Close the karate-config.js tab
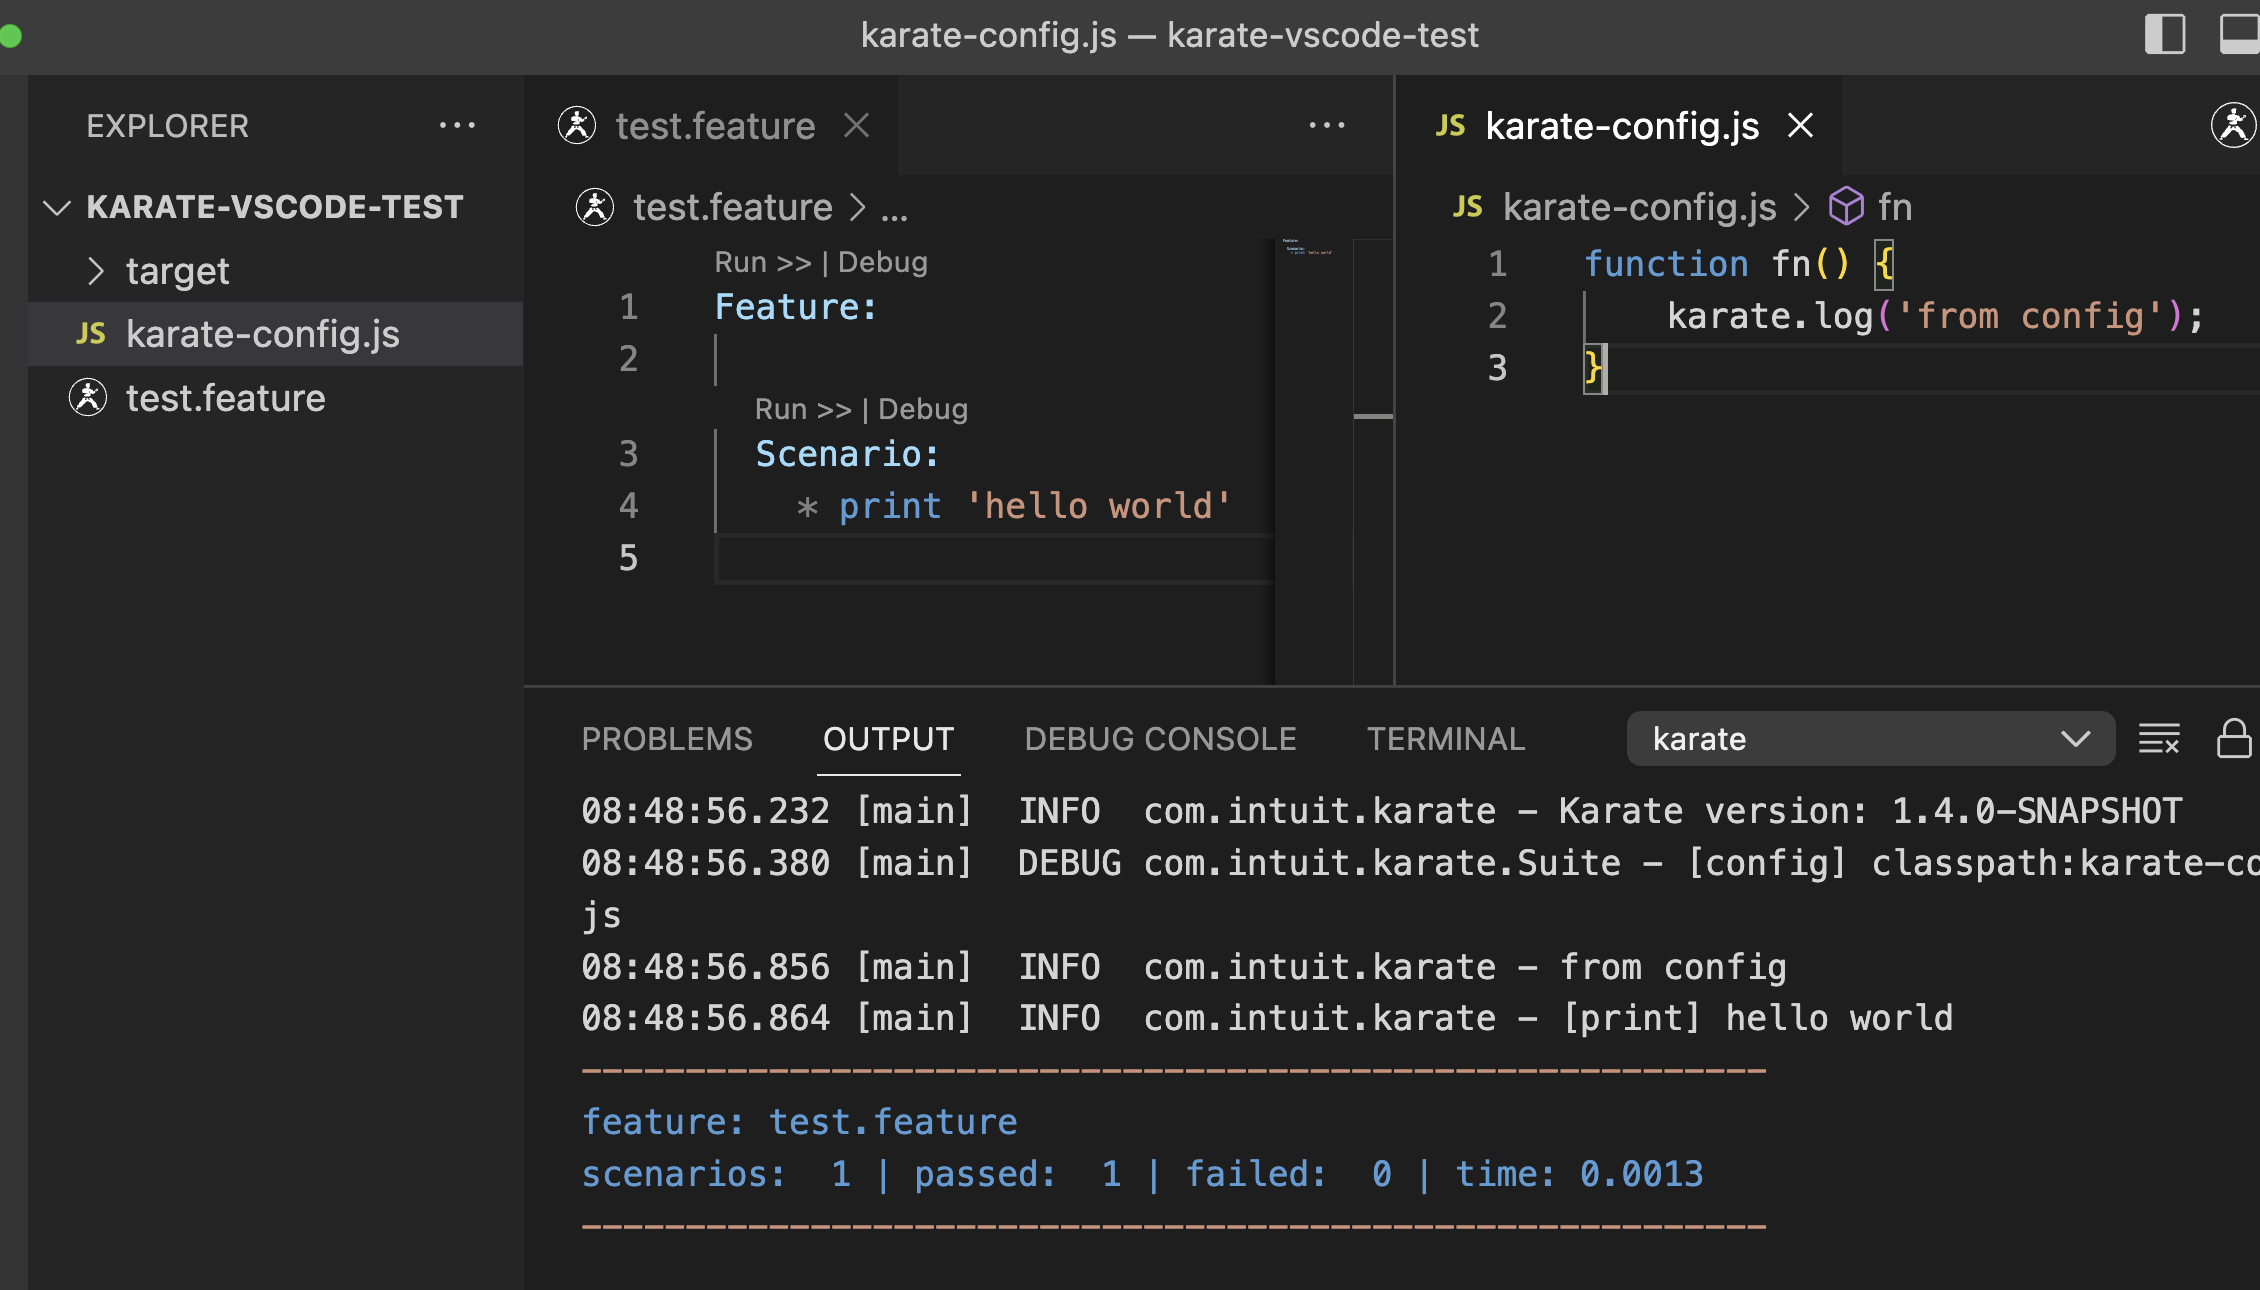The image size is (2260, 1290). coord(1800,126)
